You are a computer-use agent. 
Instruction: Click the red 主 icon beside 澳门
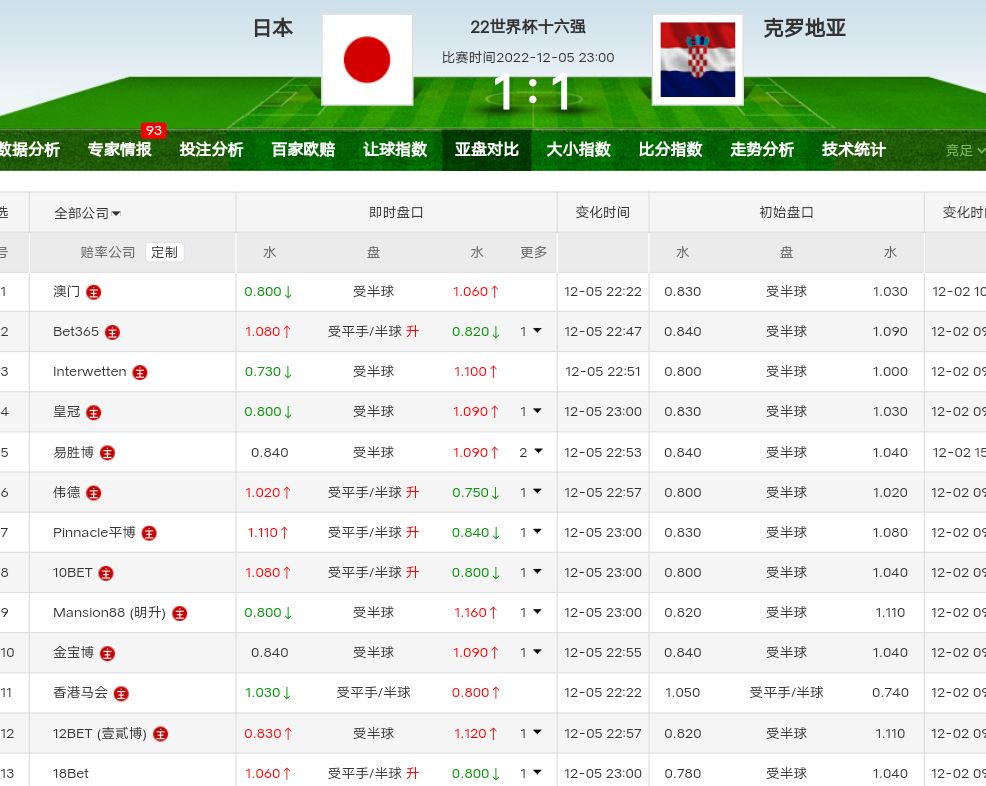click(94, 292)
